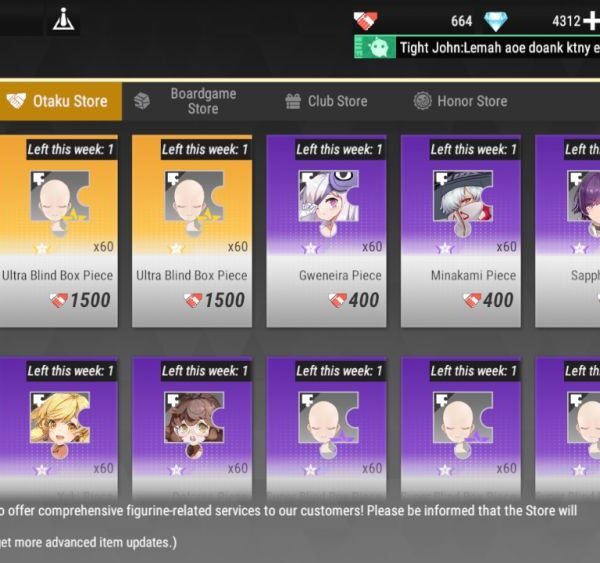Purchase Gweneira Piece for 400
The height and width of the screenshot is (563, 600).
pyautogui.click(x=326, y=231)
